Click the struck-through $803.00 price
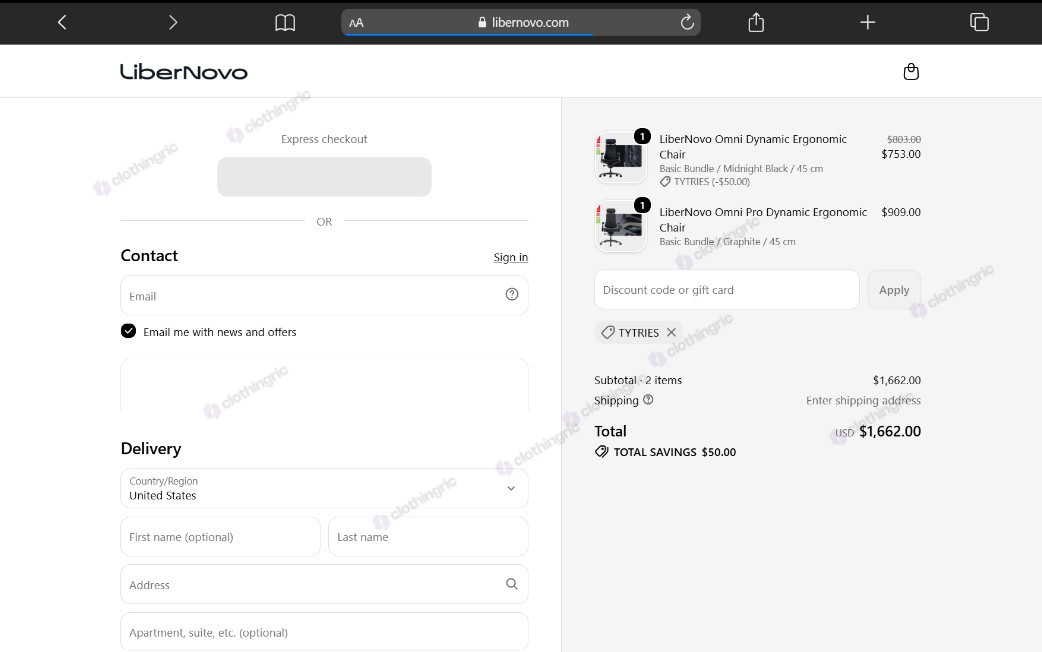This screenshot has height=652, width=1042. (x=904, y=140)
